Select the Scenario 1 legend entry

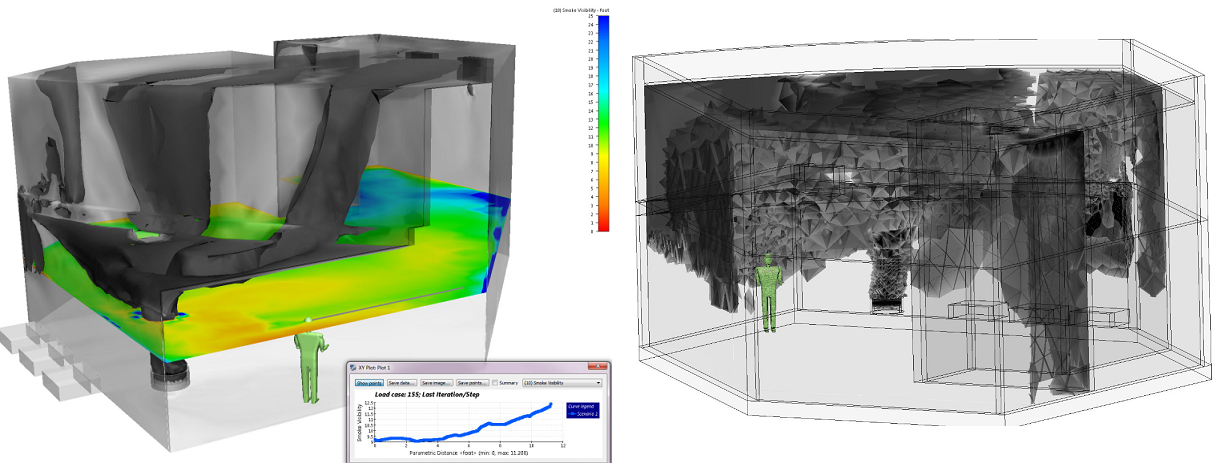582,412
